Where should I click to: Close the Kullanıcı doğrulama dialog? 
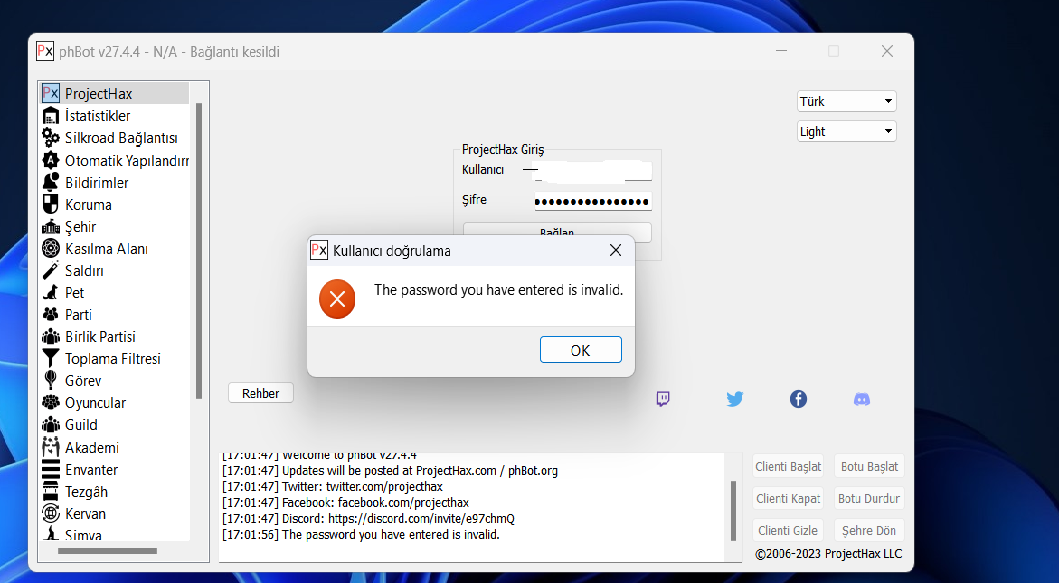pyautogui.click(x=615, y=250)
